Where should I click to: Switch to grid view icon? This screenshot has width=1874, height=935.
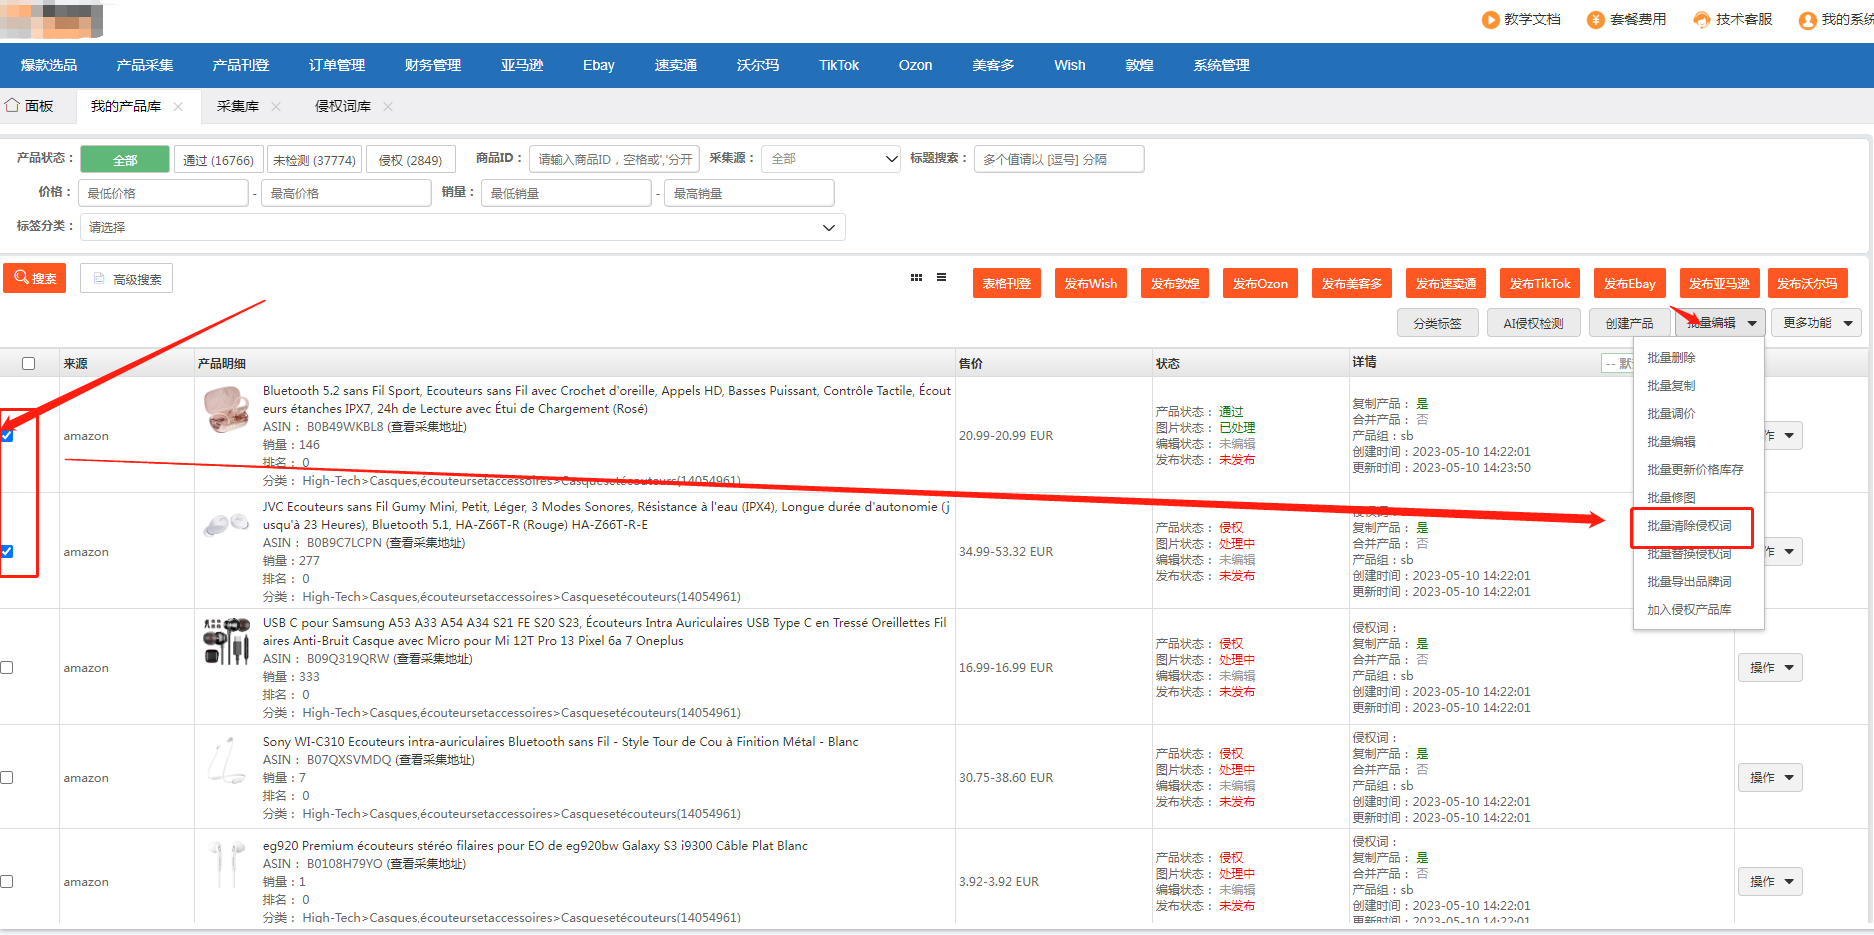[x=916, y=278]
